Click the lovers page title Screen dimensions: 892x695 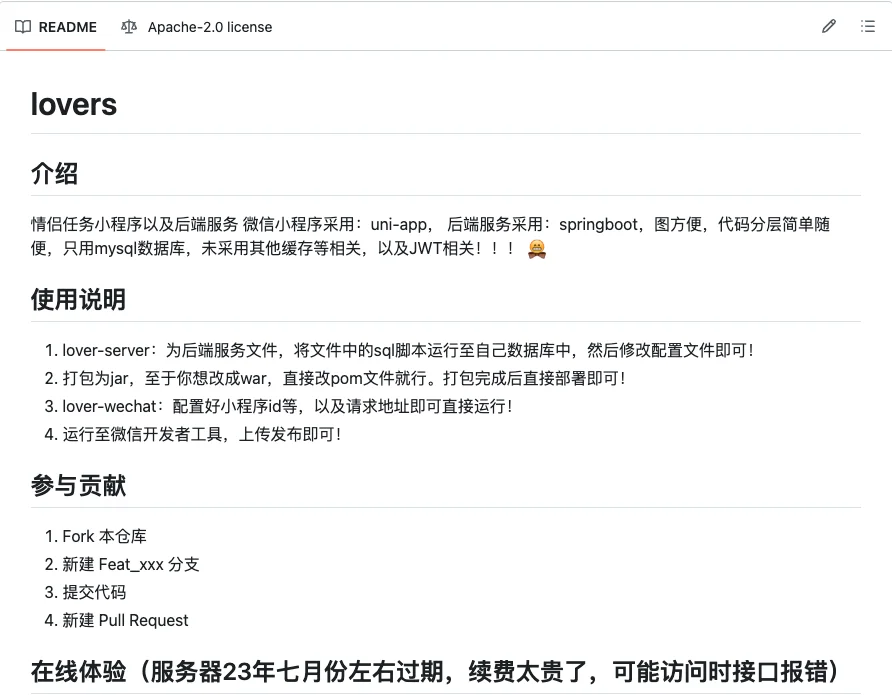pyautogui.click(x=74, y=104)
